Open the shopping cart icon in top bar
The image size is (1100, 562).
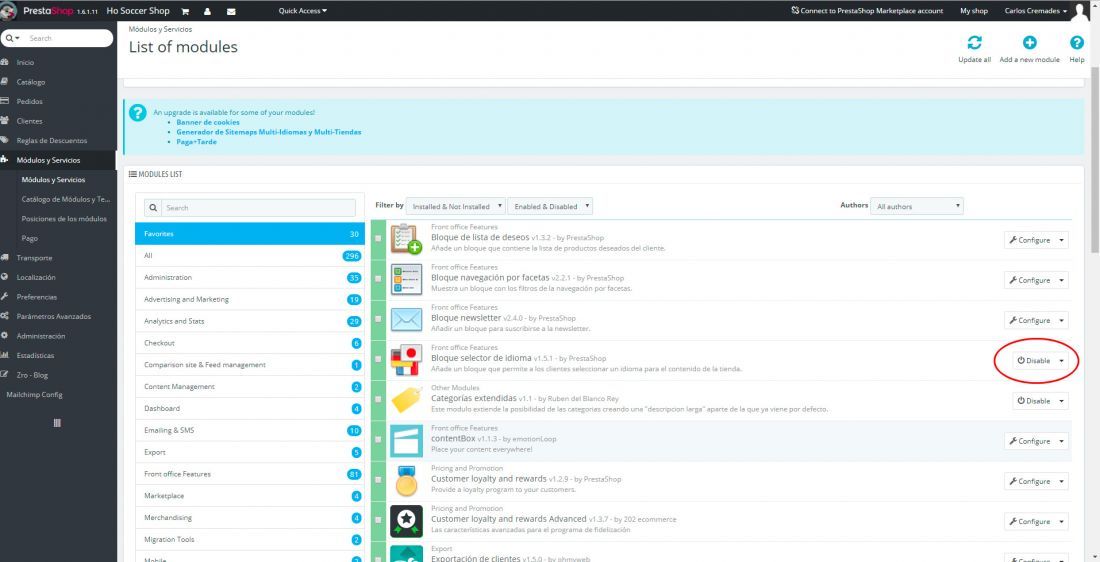pyautogui.click(x=185, y=11)
